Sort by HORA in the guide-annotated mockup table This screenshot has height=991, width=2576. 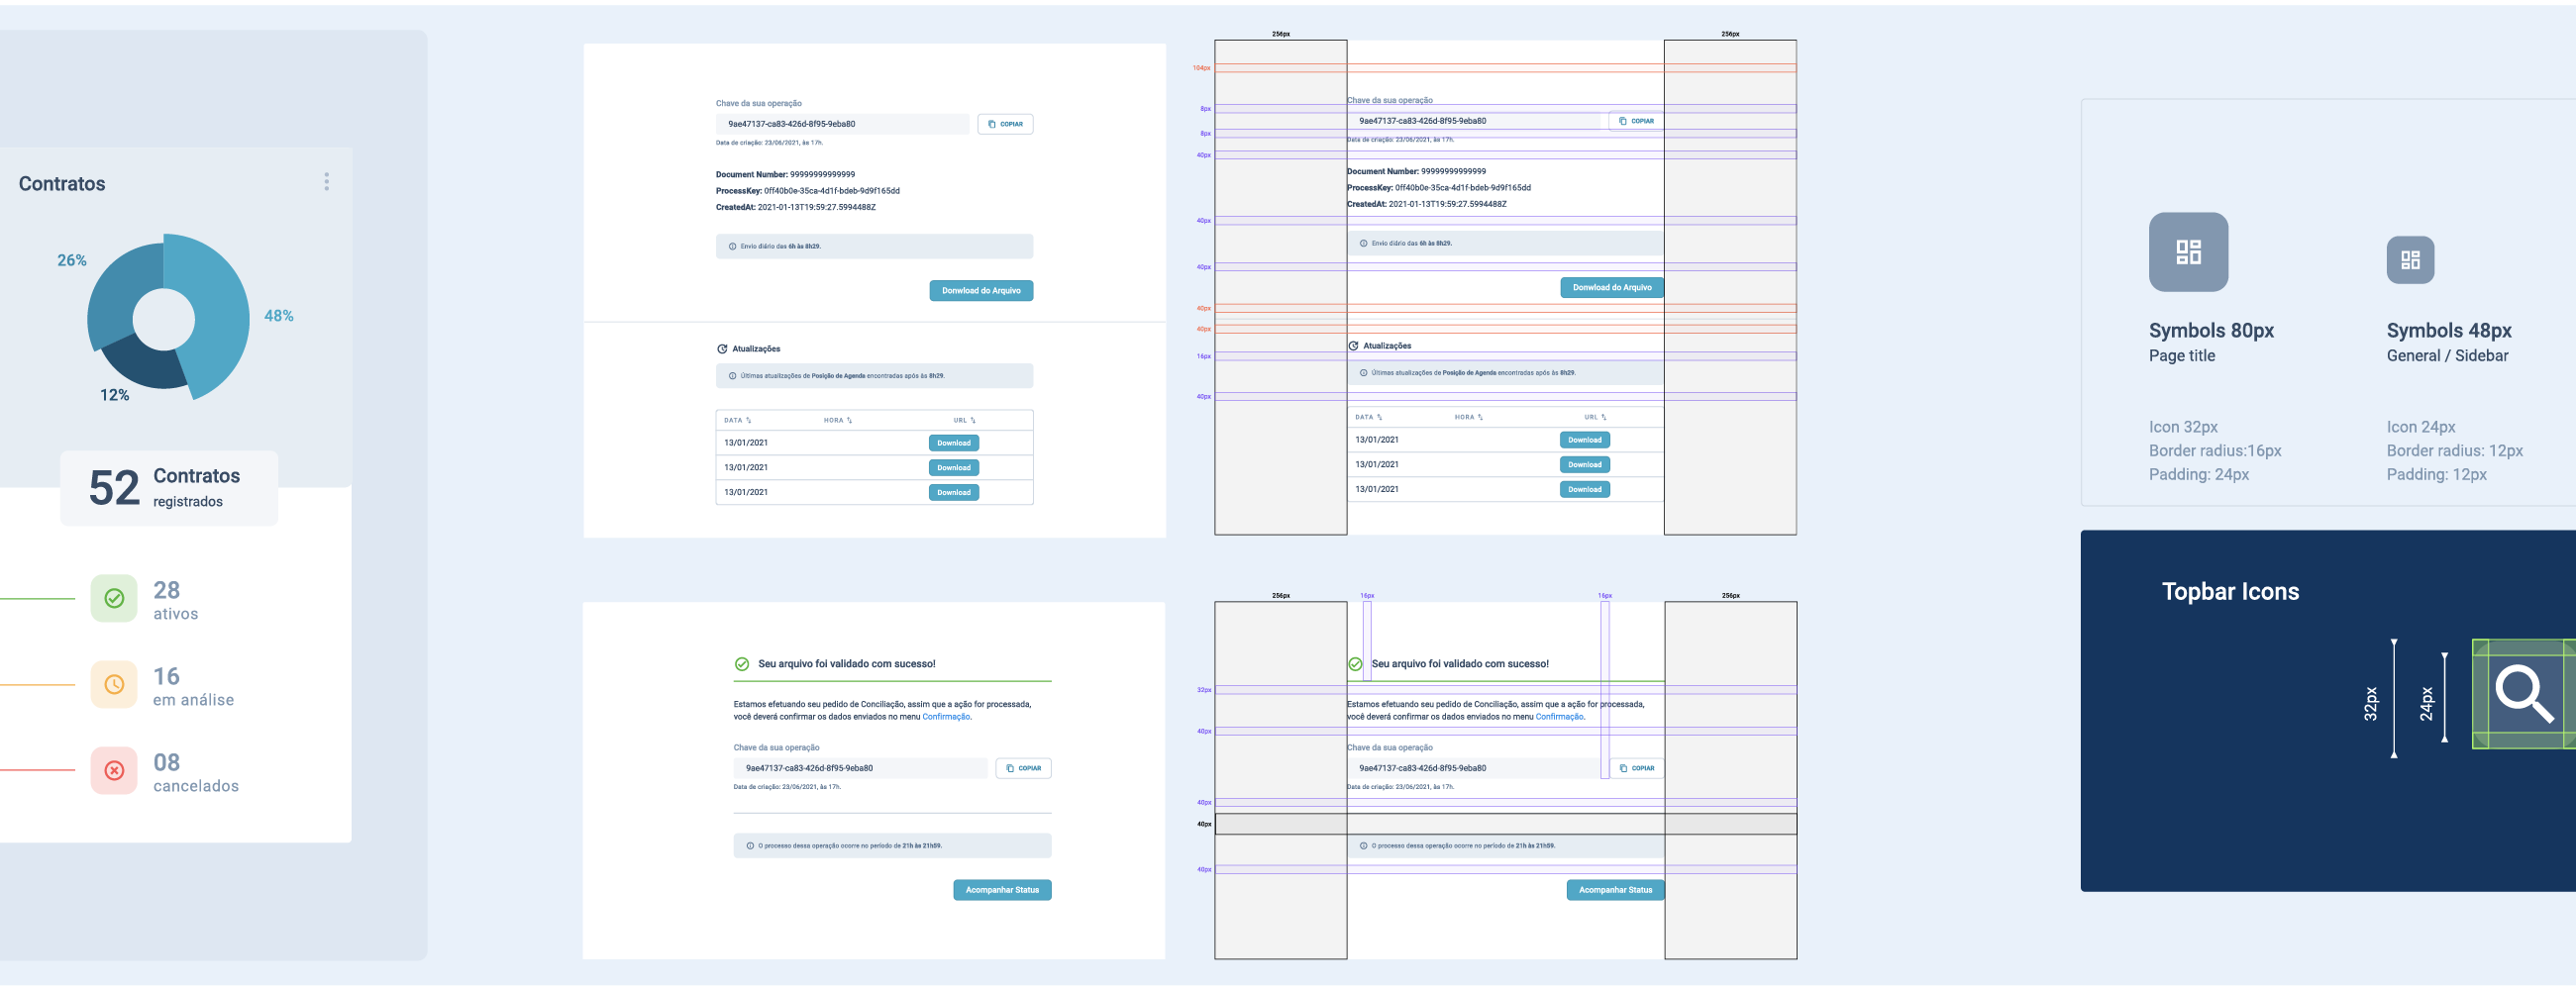(1469, 417)
